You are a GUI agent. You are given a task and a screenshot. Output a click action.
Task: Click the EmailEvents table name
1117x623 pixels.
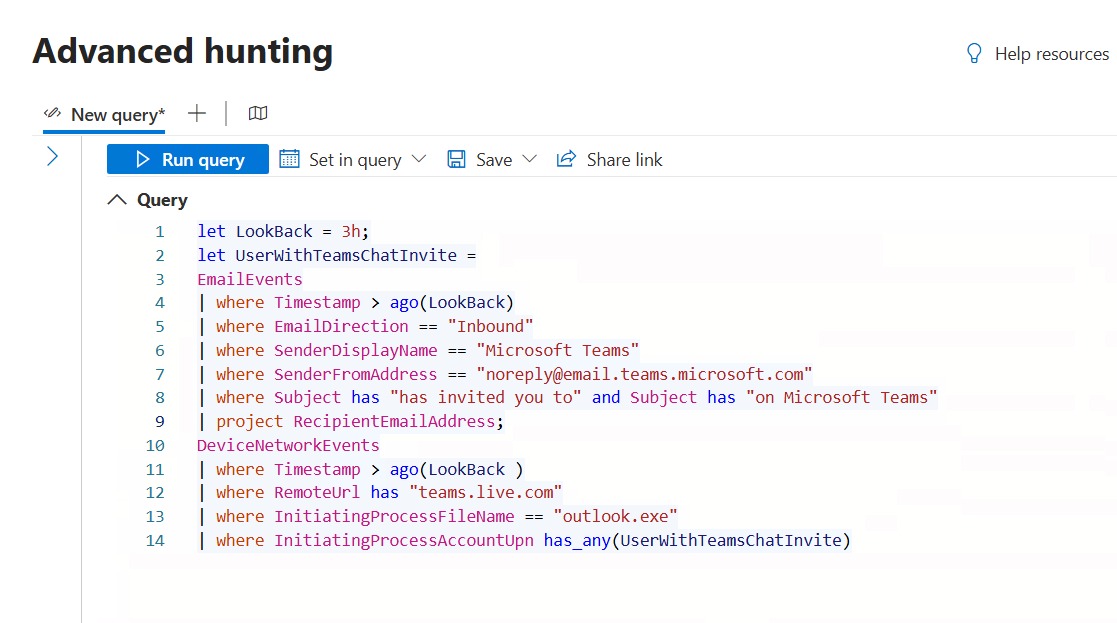249,279
